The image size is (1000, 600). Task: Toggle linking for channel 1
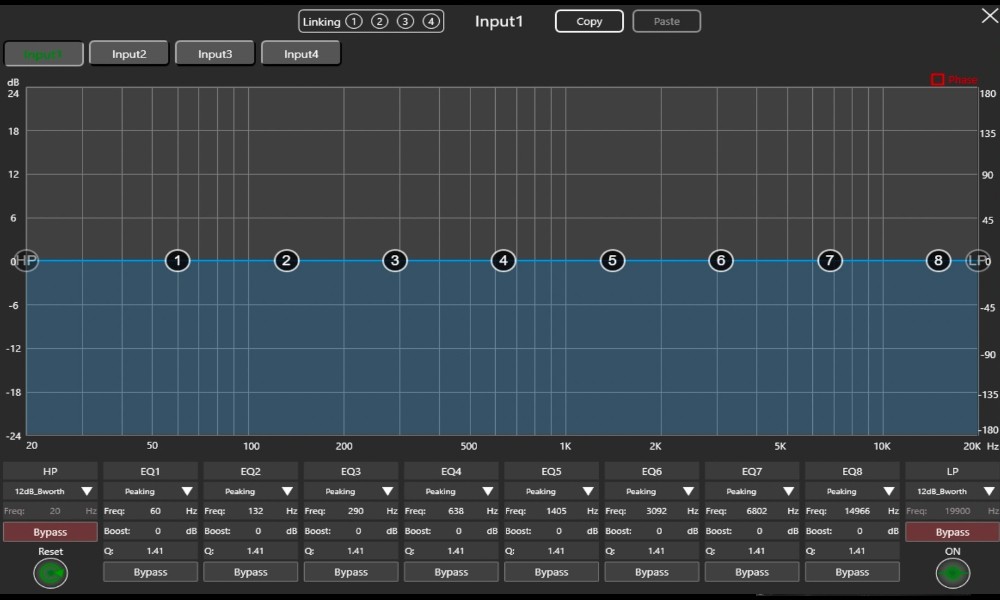click(354, 22)
